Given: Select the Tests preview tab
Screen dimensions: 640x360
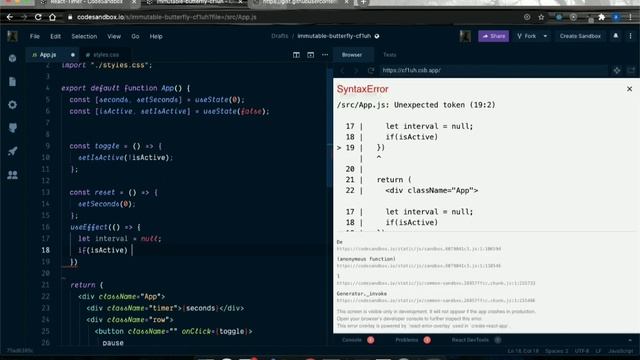Looking at the screenshot, I should (x=389, y=55).
